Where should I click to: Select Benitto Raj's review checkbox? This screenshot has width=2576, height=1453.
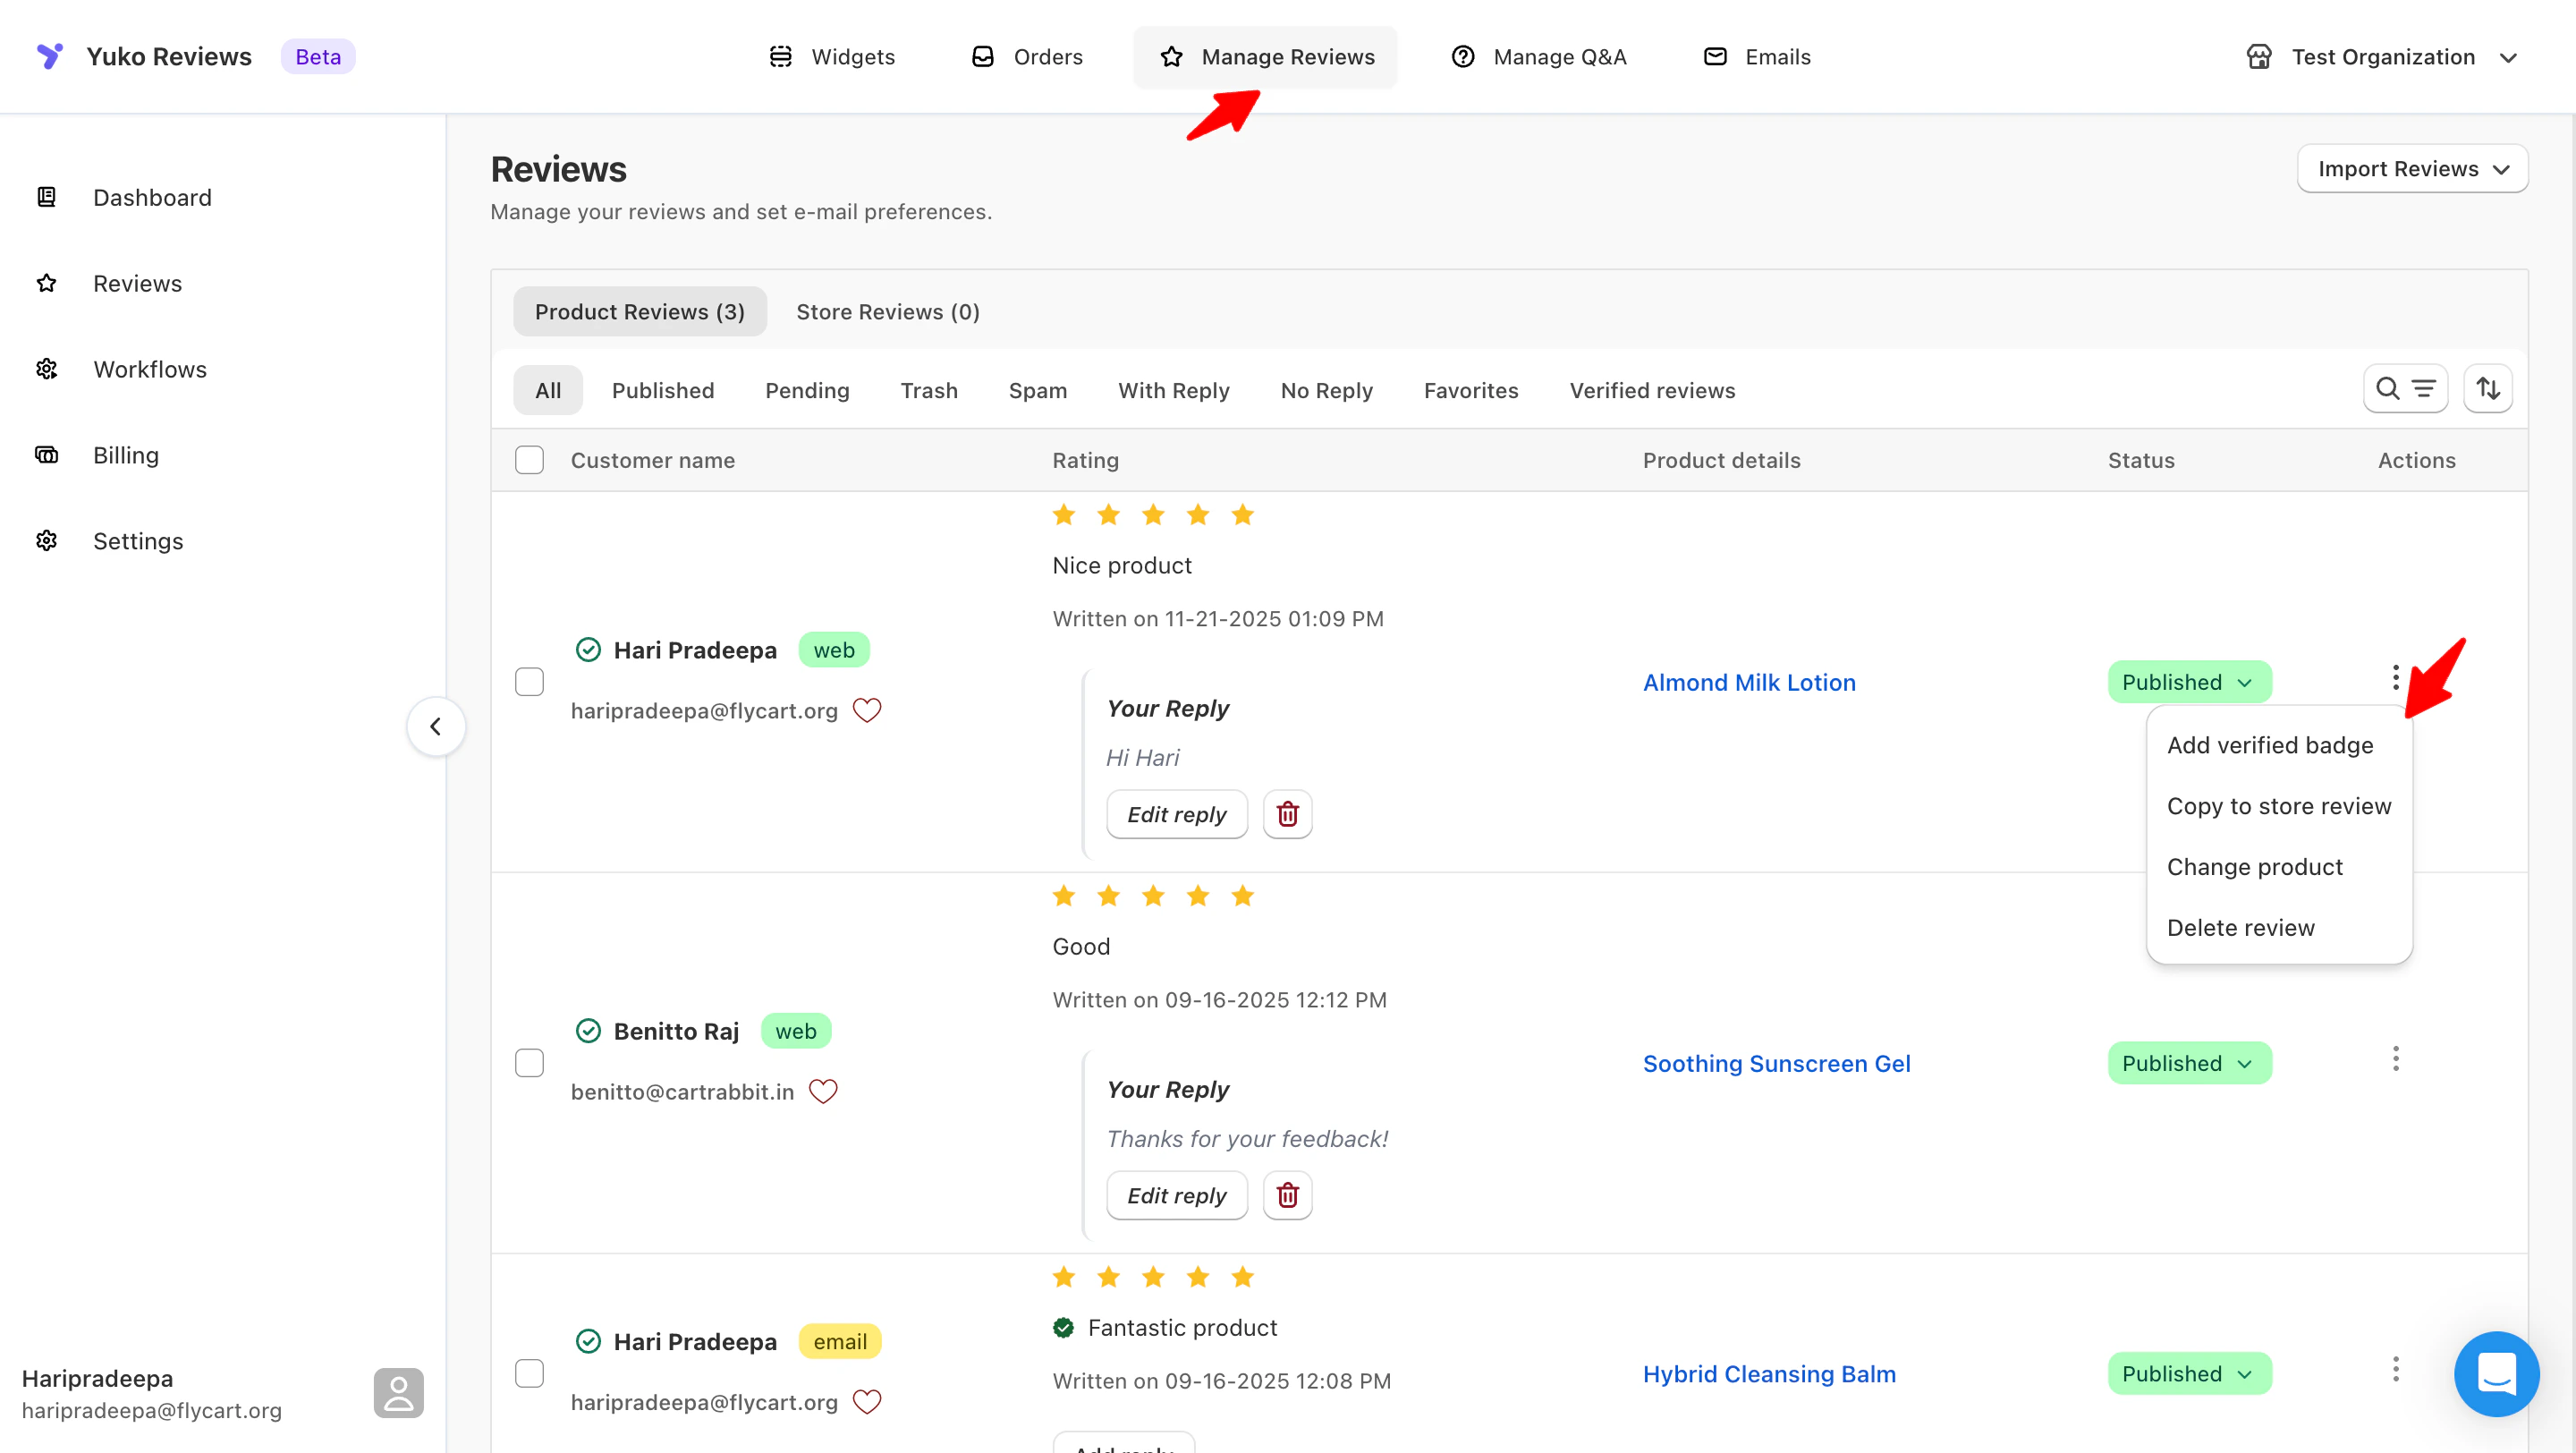click(x=529, y=1063)
